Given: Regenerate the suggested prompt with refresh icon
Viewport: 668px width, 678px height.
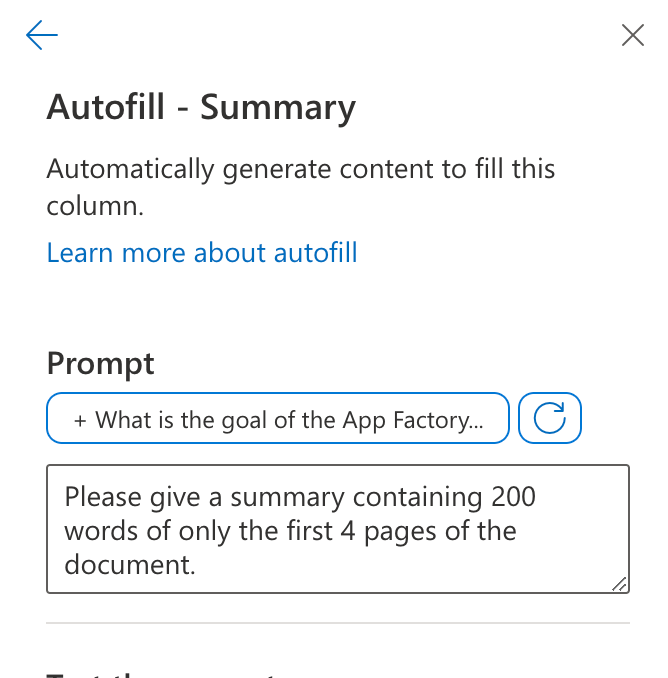Looking at the screenshot, I should coord(550,419).
